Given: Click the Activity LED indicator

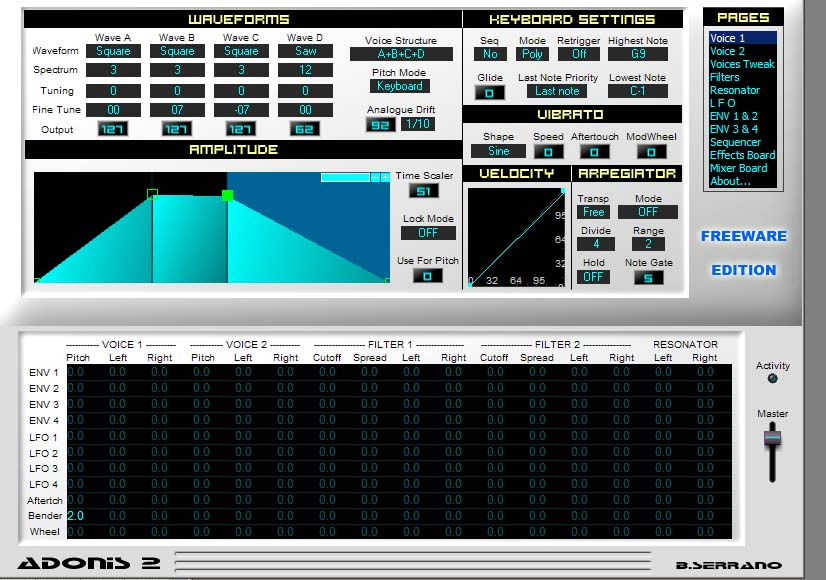Looking at the screenshot, I should point(772,378).
